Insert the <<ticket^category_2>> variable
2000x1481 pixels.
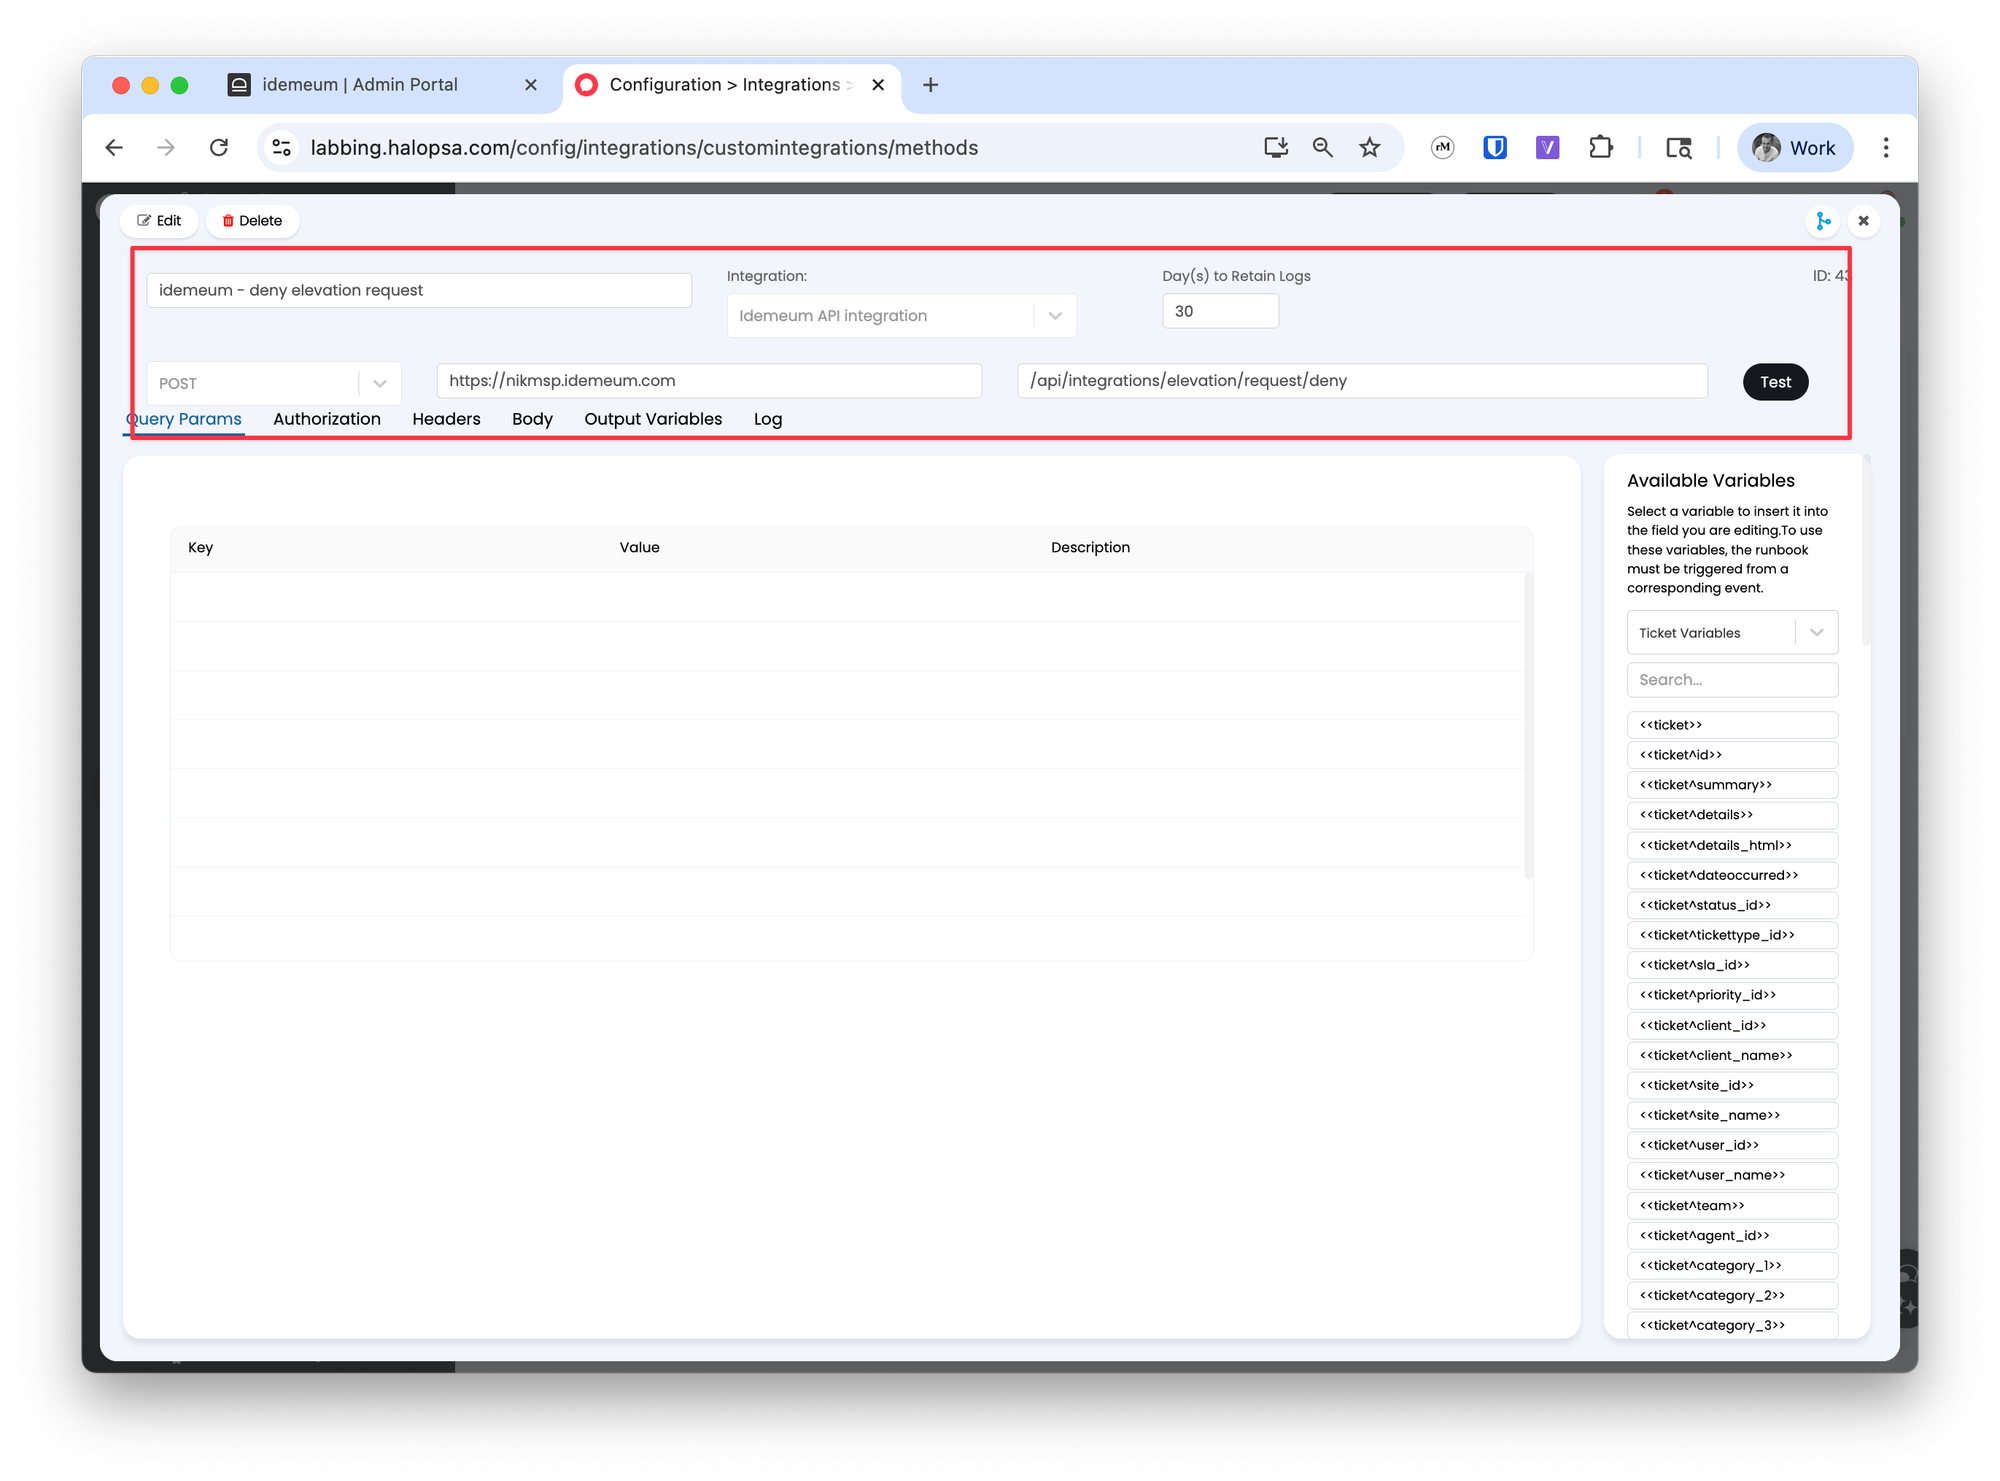click(x=1732, y=1296)
